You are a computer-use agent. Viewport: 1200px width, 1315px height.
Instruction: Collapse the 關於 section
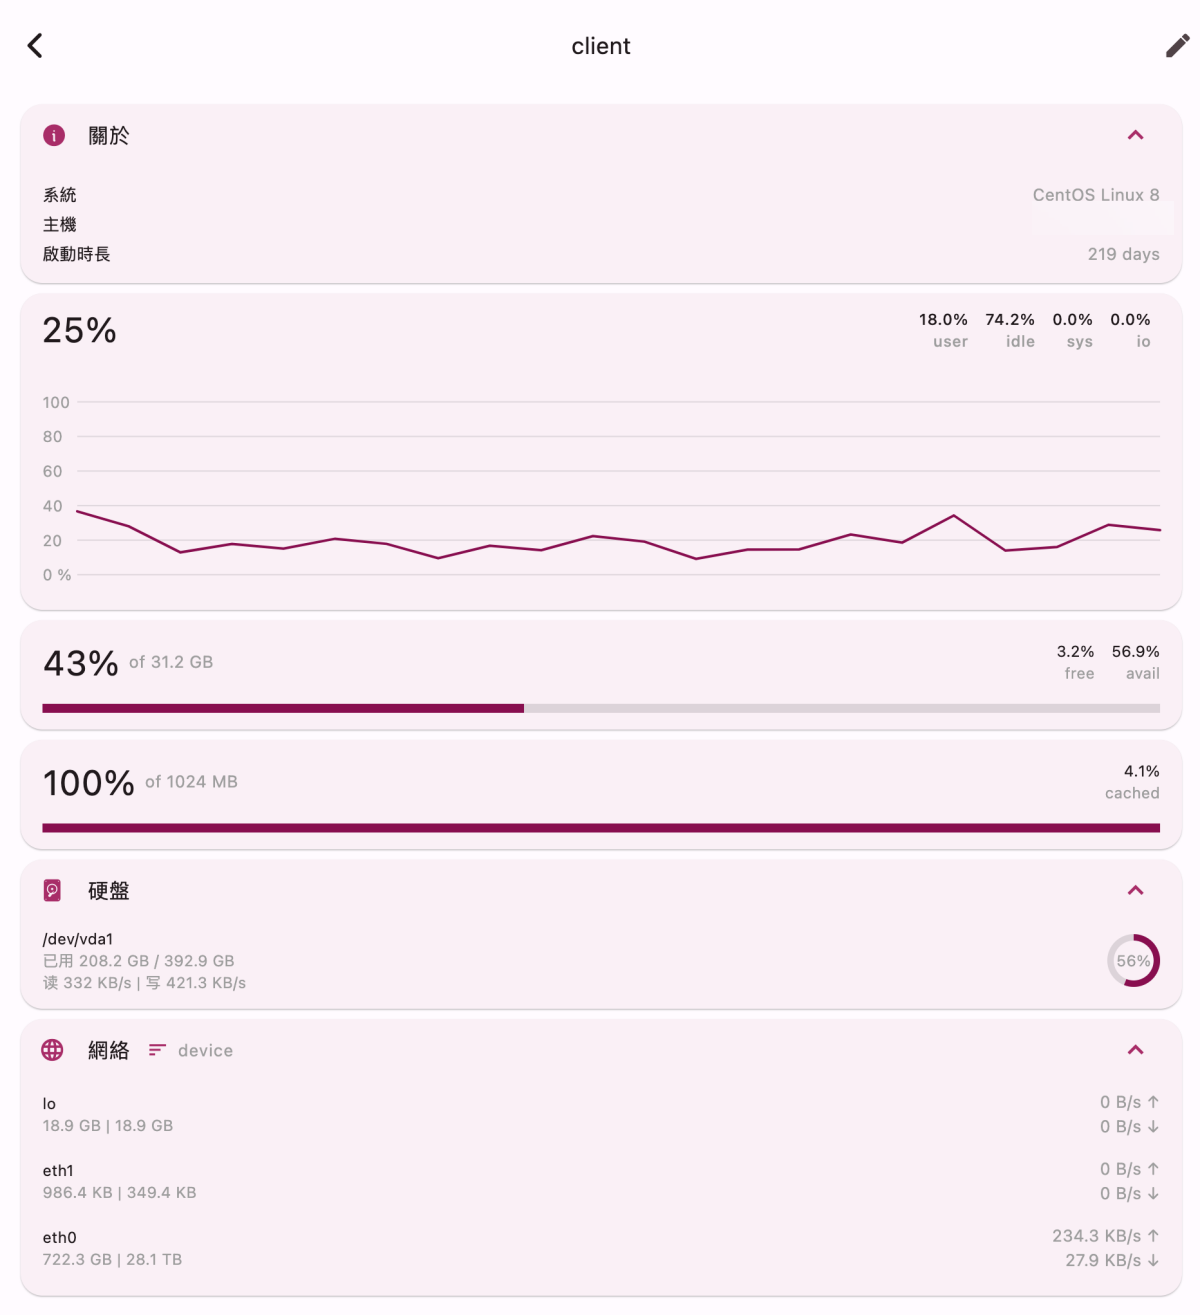[x=1135, y=135]
